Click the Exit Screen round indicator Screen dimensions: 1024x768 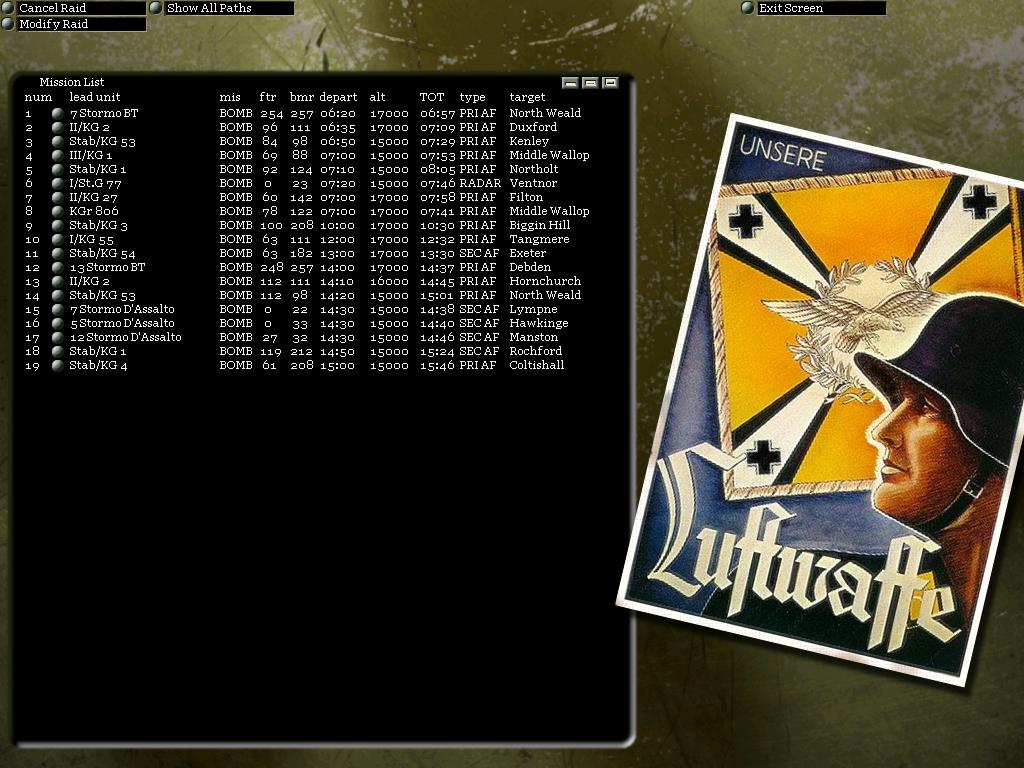pyautogui.click(x=748, y=8)
